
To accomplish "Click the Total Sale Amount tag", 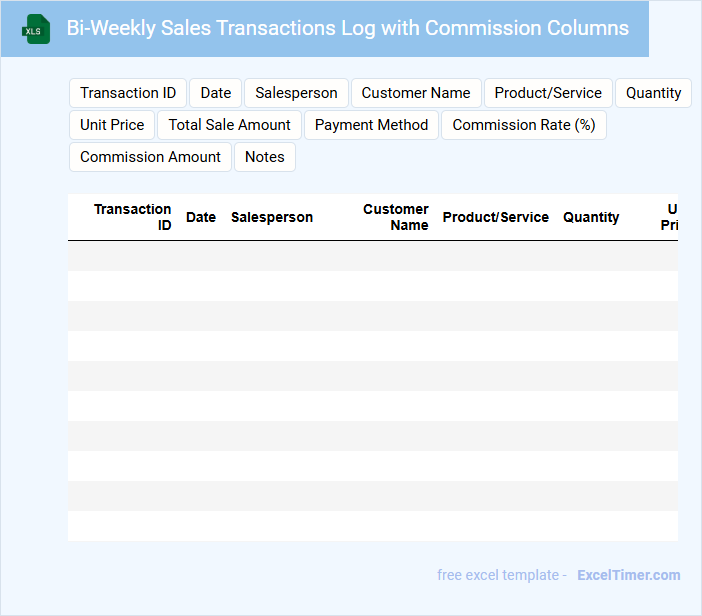I will point(229,125).
